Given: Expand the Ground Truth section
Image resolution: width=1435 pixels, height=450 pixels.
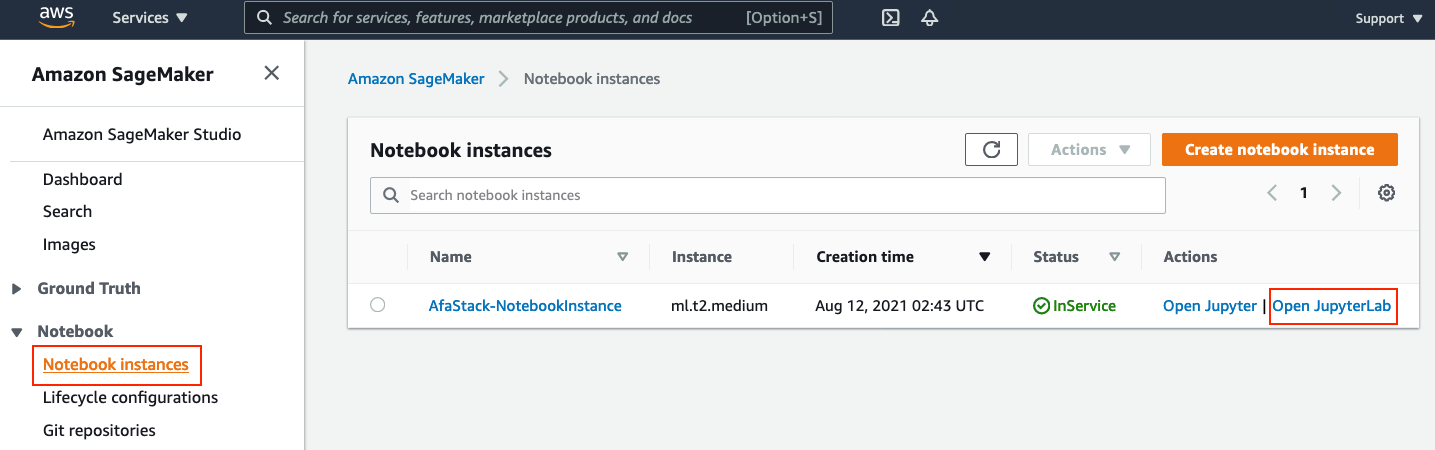Looking at the screenshot, I should [x=16, y=289].
